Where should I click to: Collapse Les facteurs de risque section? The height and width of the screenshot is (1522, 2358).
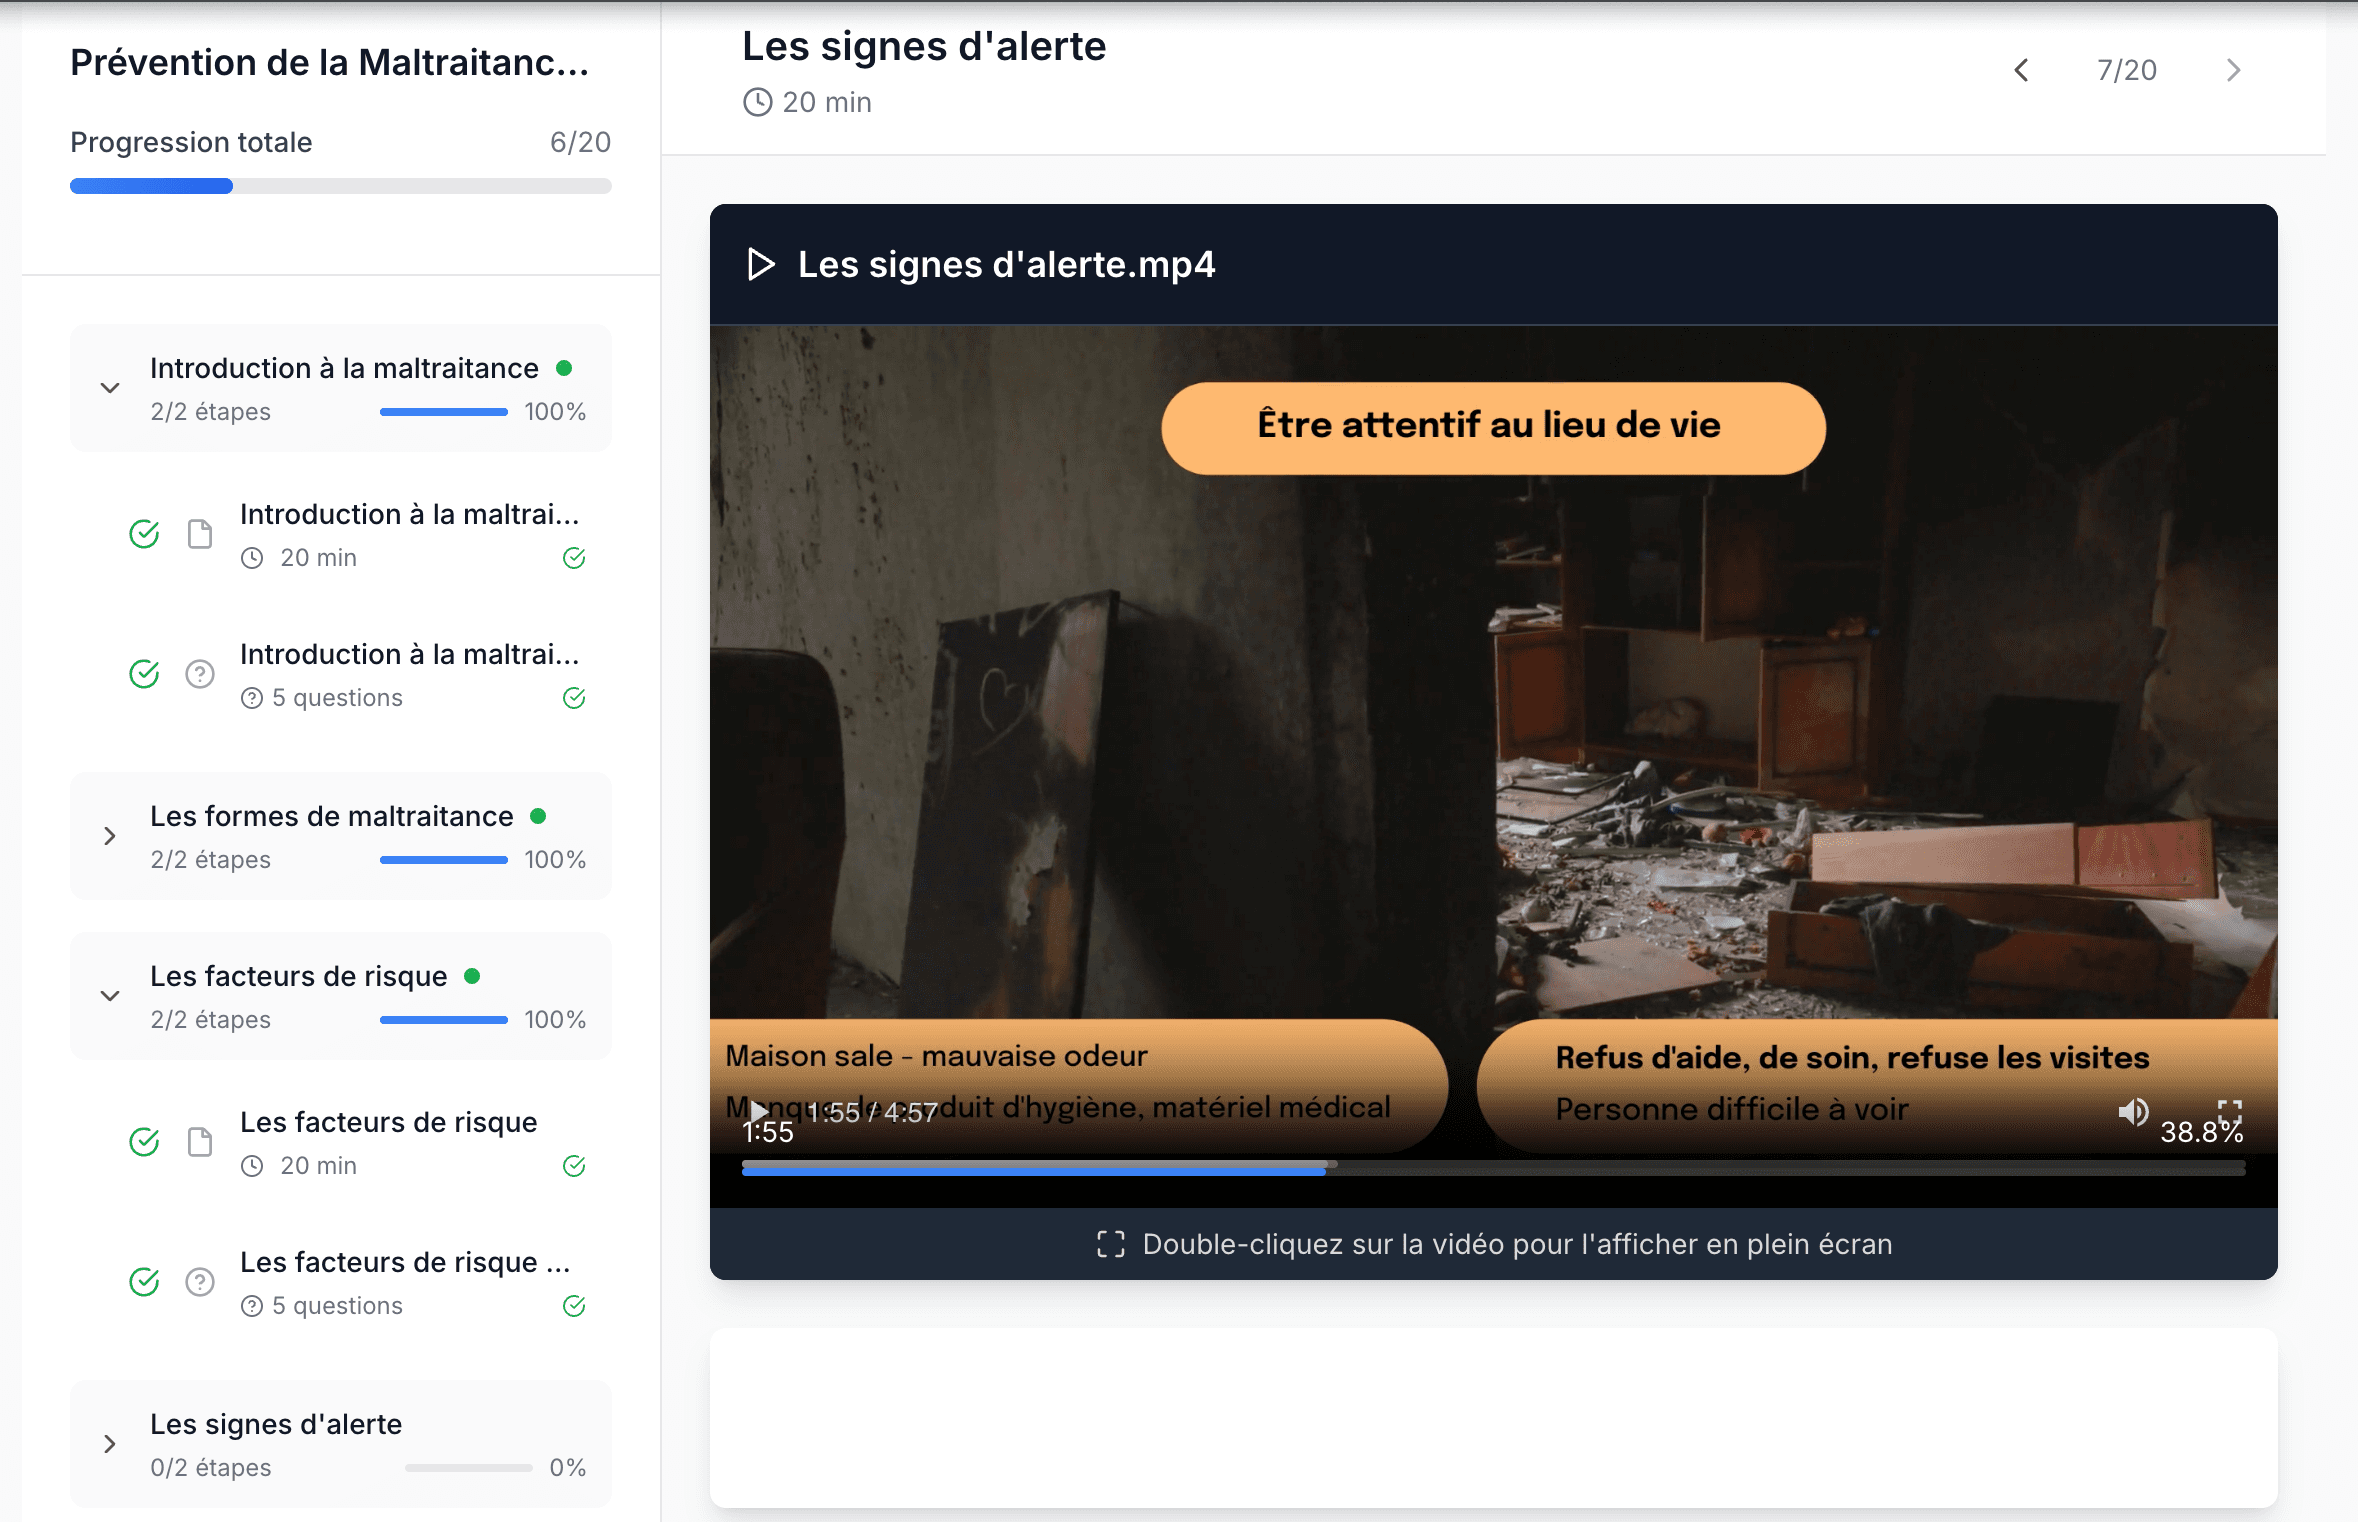pyautogui.click(x=110, y=996)
